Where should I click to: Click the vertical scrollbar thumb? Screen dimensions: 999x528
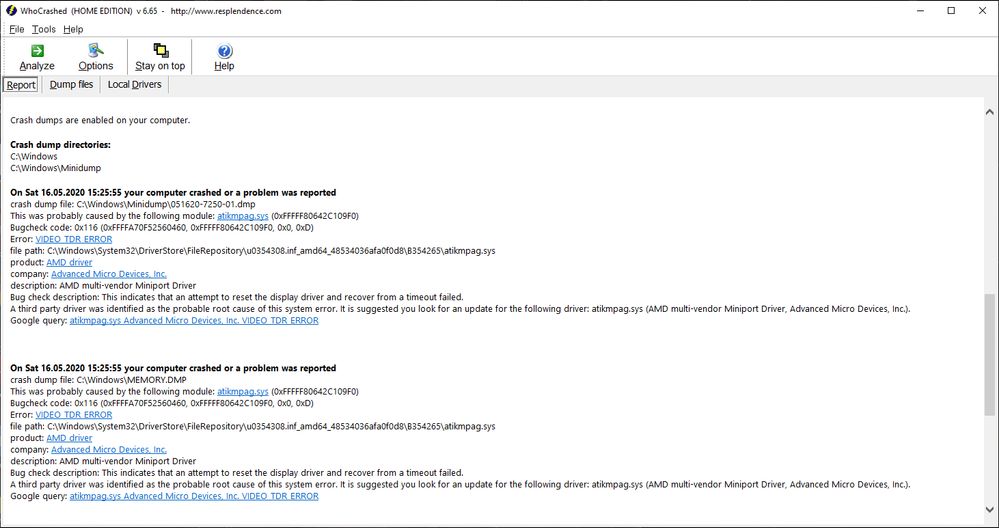[x=989, y=355]
